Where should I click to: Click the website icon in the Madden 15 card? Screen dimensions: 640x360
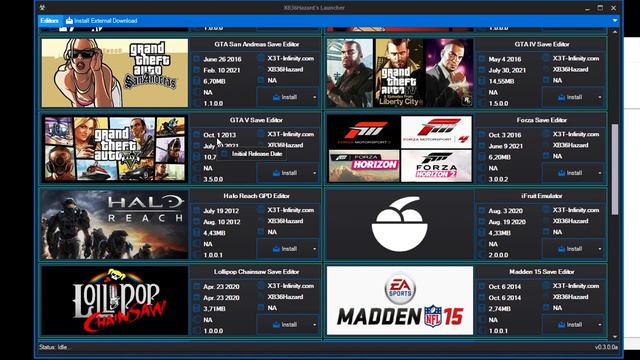tap(547, 286)
